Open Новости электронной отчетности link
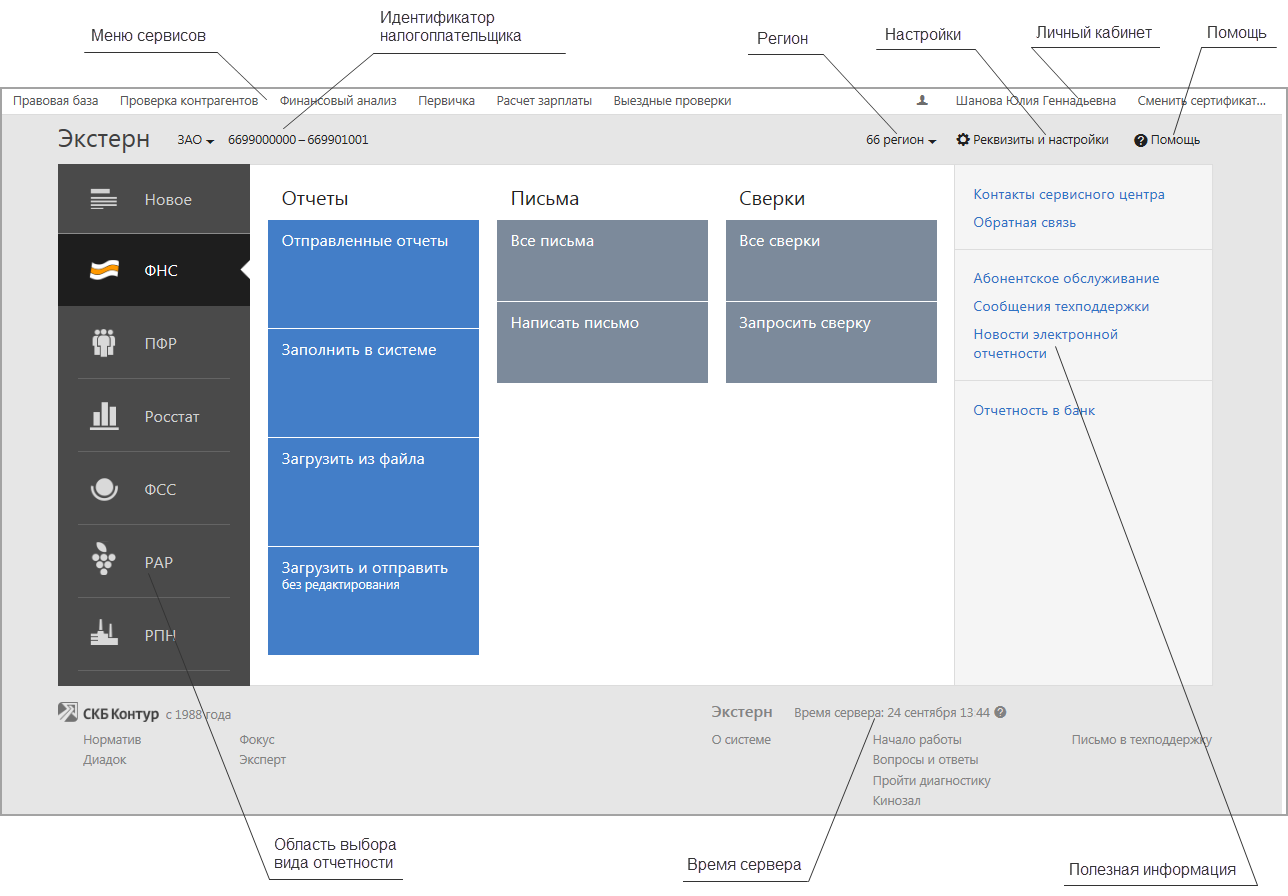Image resolution: width=1288 pixels, height=896 pixels. coord(1046,344)
